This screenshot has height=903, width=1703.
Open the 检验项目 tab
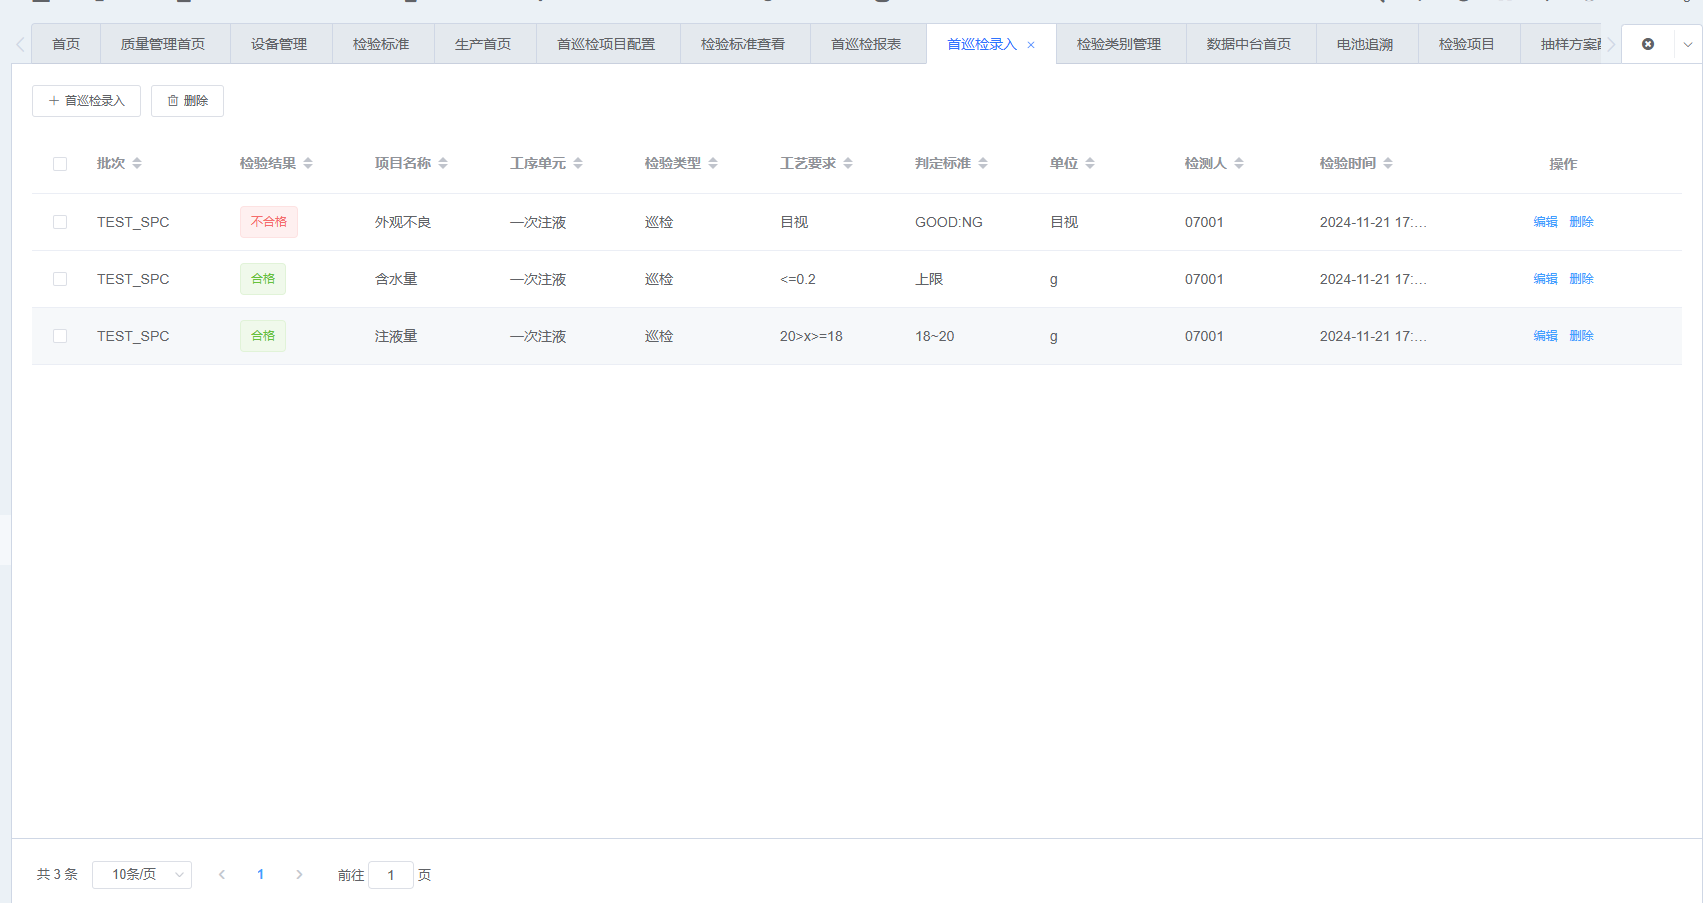tap(1467, 44)
